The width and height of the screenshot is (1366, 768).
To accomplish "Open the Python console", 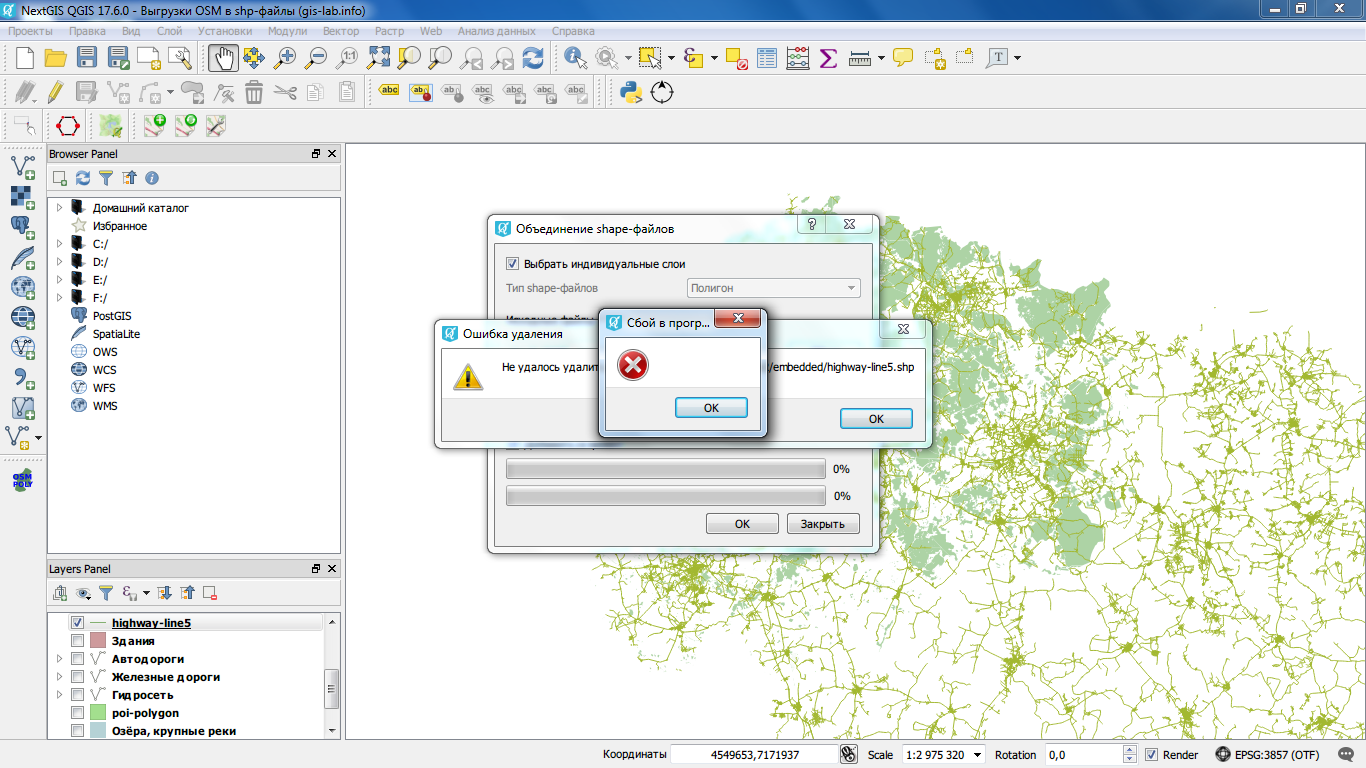I will [630, 93].
